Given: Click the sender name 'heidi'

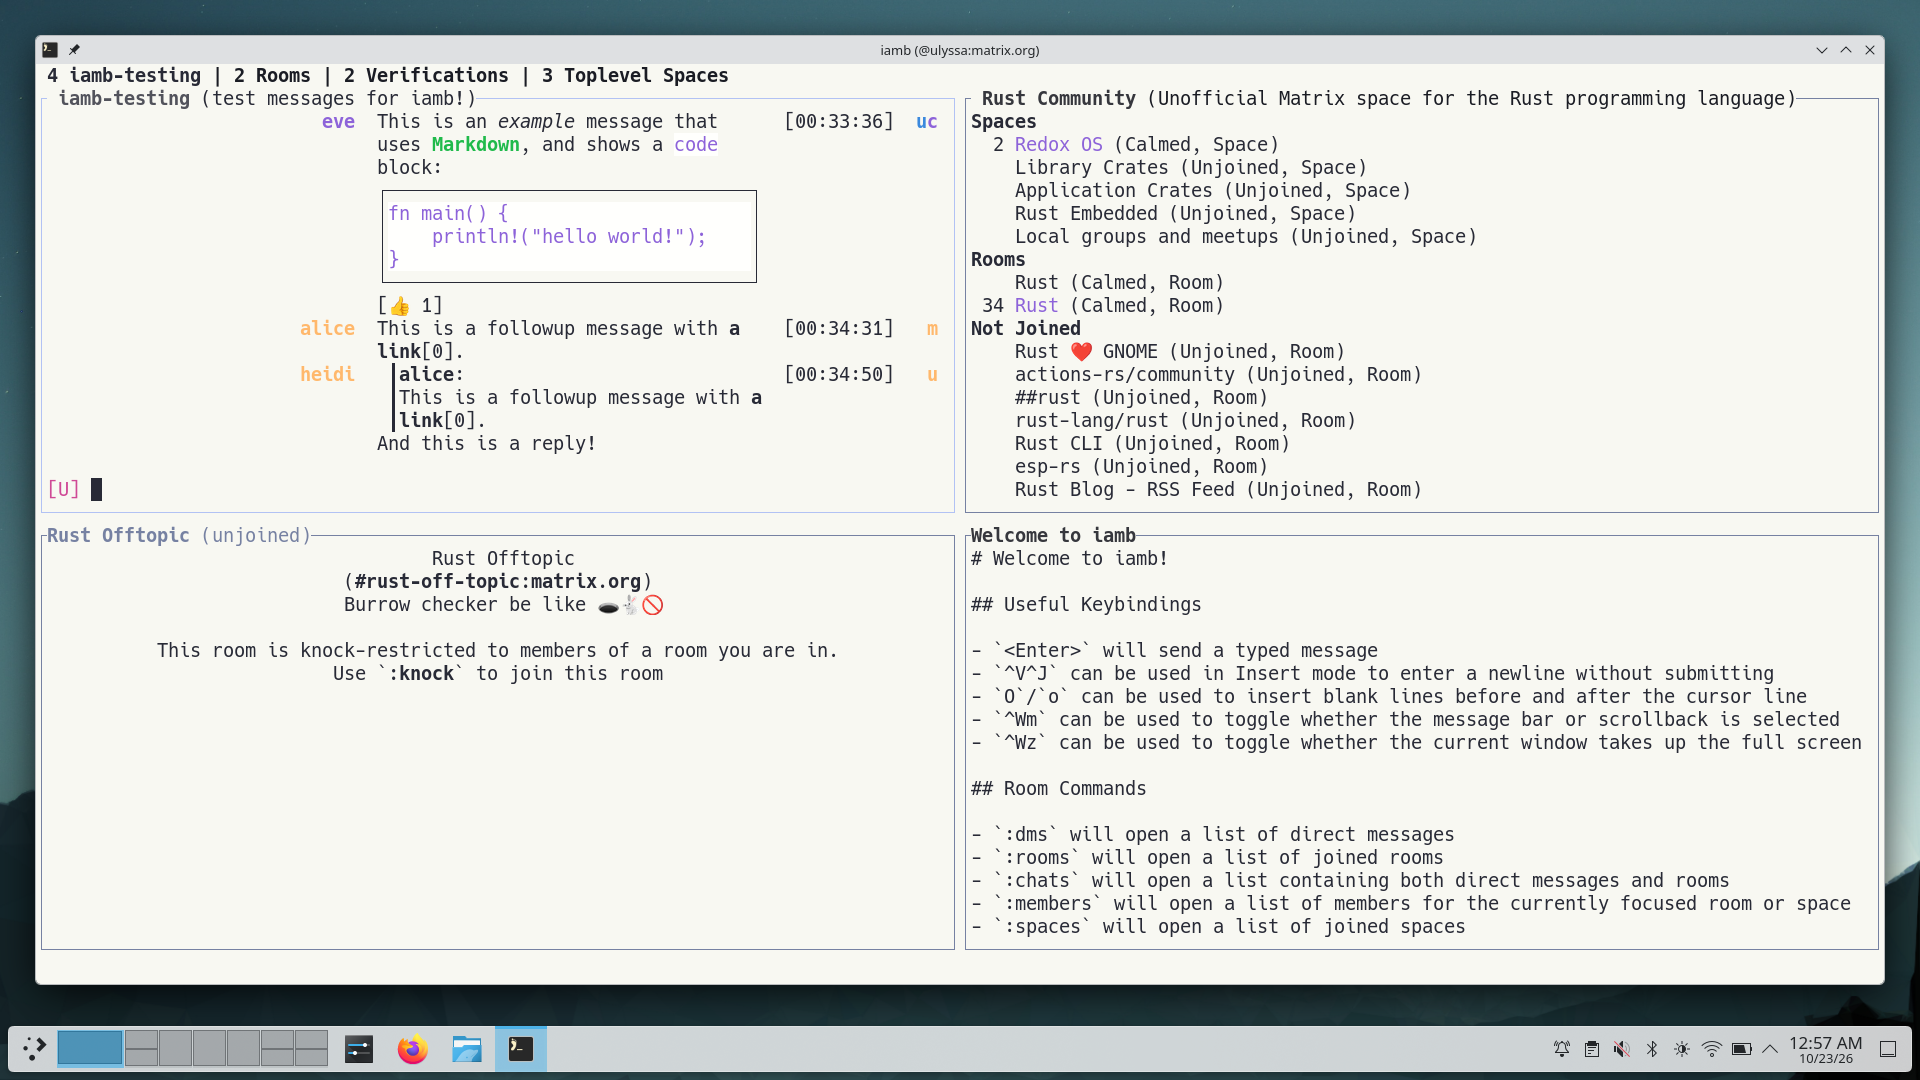Looking at the screenshot, I should pyautogui.click(x=327, y=375).
